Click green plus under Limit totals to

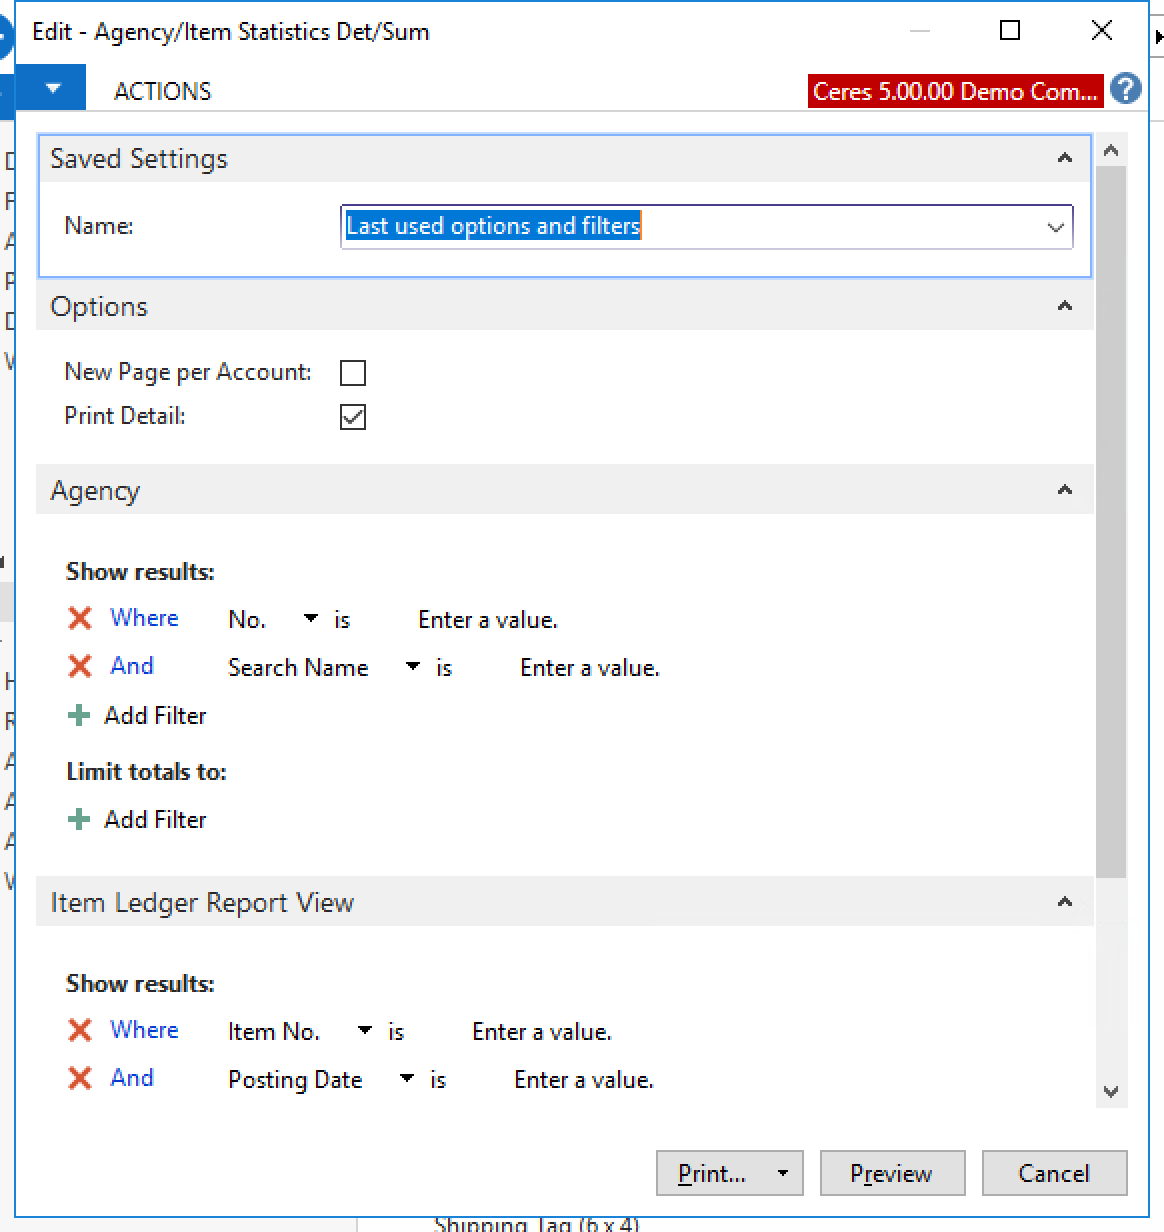[79, 820]
